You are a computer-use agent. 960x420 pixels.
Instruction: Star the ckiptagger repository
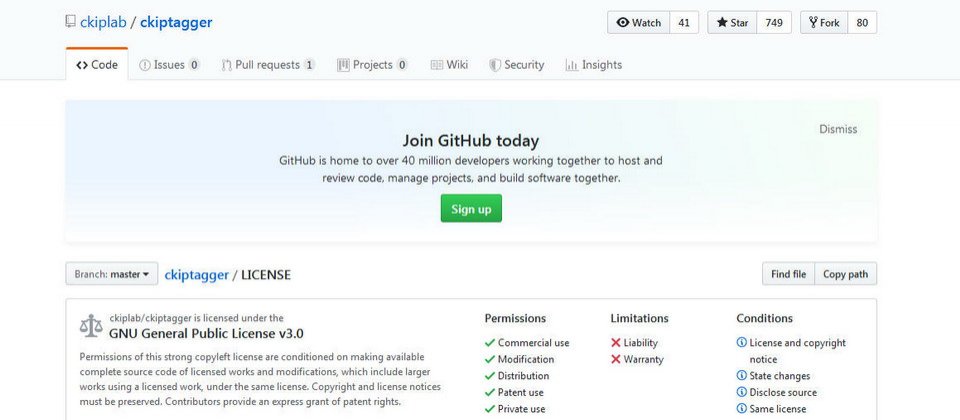pos(732,23)
